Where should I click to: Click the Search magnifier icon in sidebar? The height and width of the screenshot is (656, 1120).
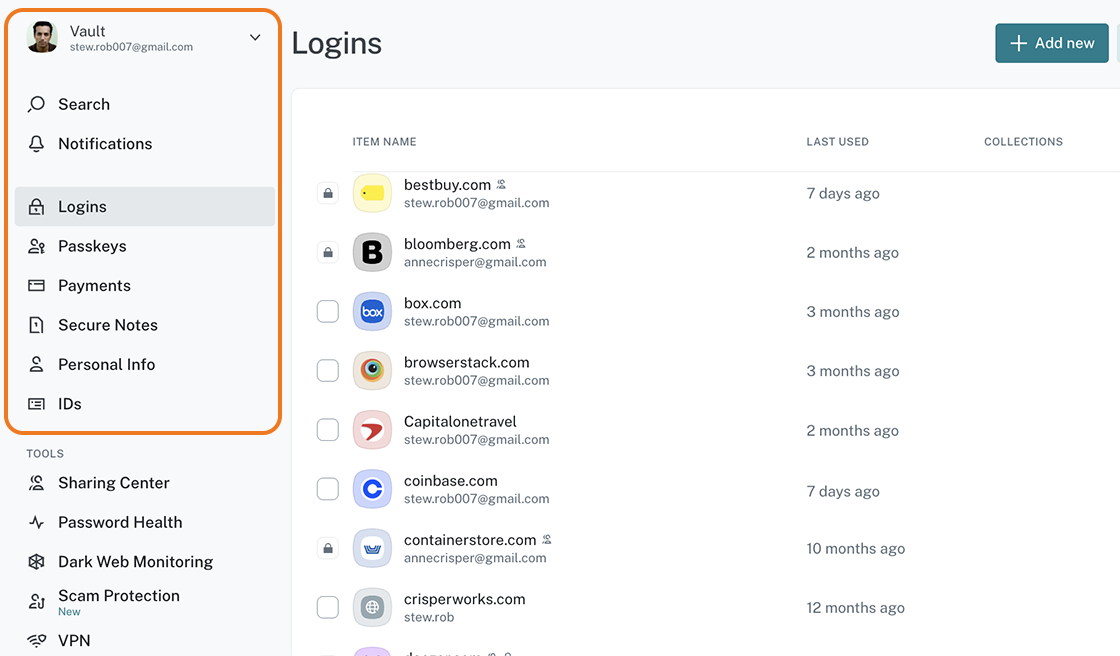(x=36, y=104)
